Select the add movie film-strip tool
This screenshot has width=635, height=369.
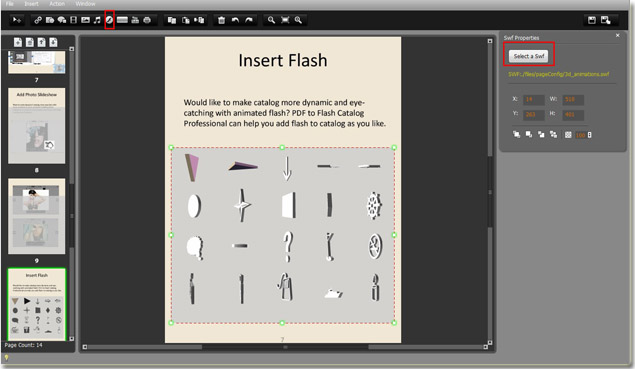pos(73,20)
